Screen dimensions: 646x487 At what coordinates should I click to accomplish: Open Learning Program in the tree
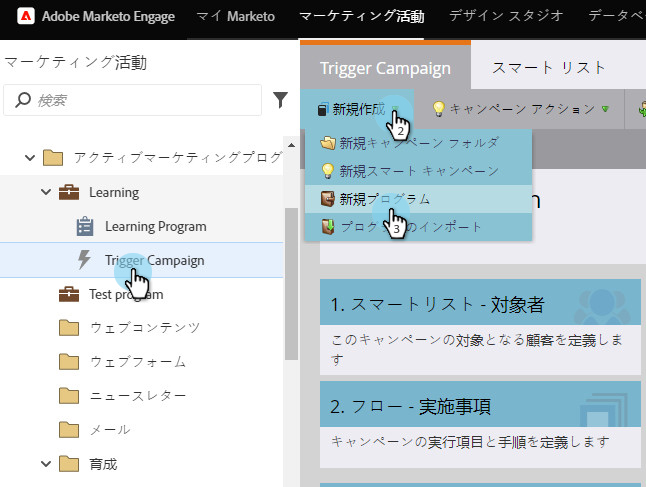click(x=155, y=227)
